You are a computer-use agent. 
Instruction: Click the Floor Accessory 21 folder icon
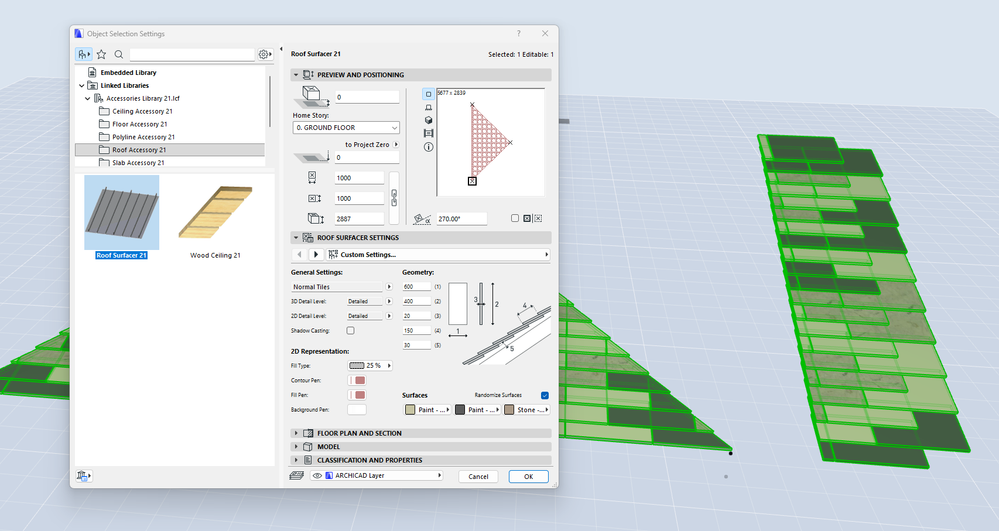[x=104, y=124]
